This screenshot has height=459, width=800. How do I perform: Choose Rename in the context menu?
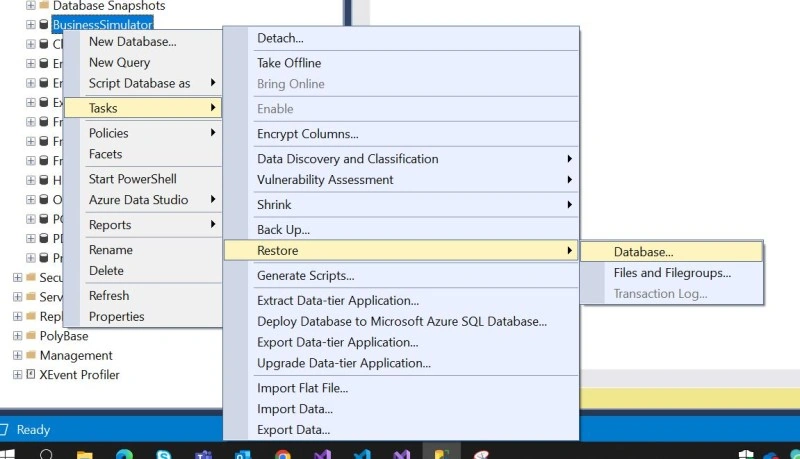(x=143, y=250)
